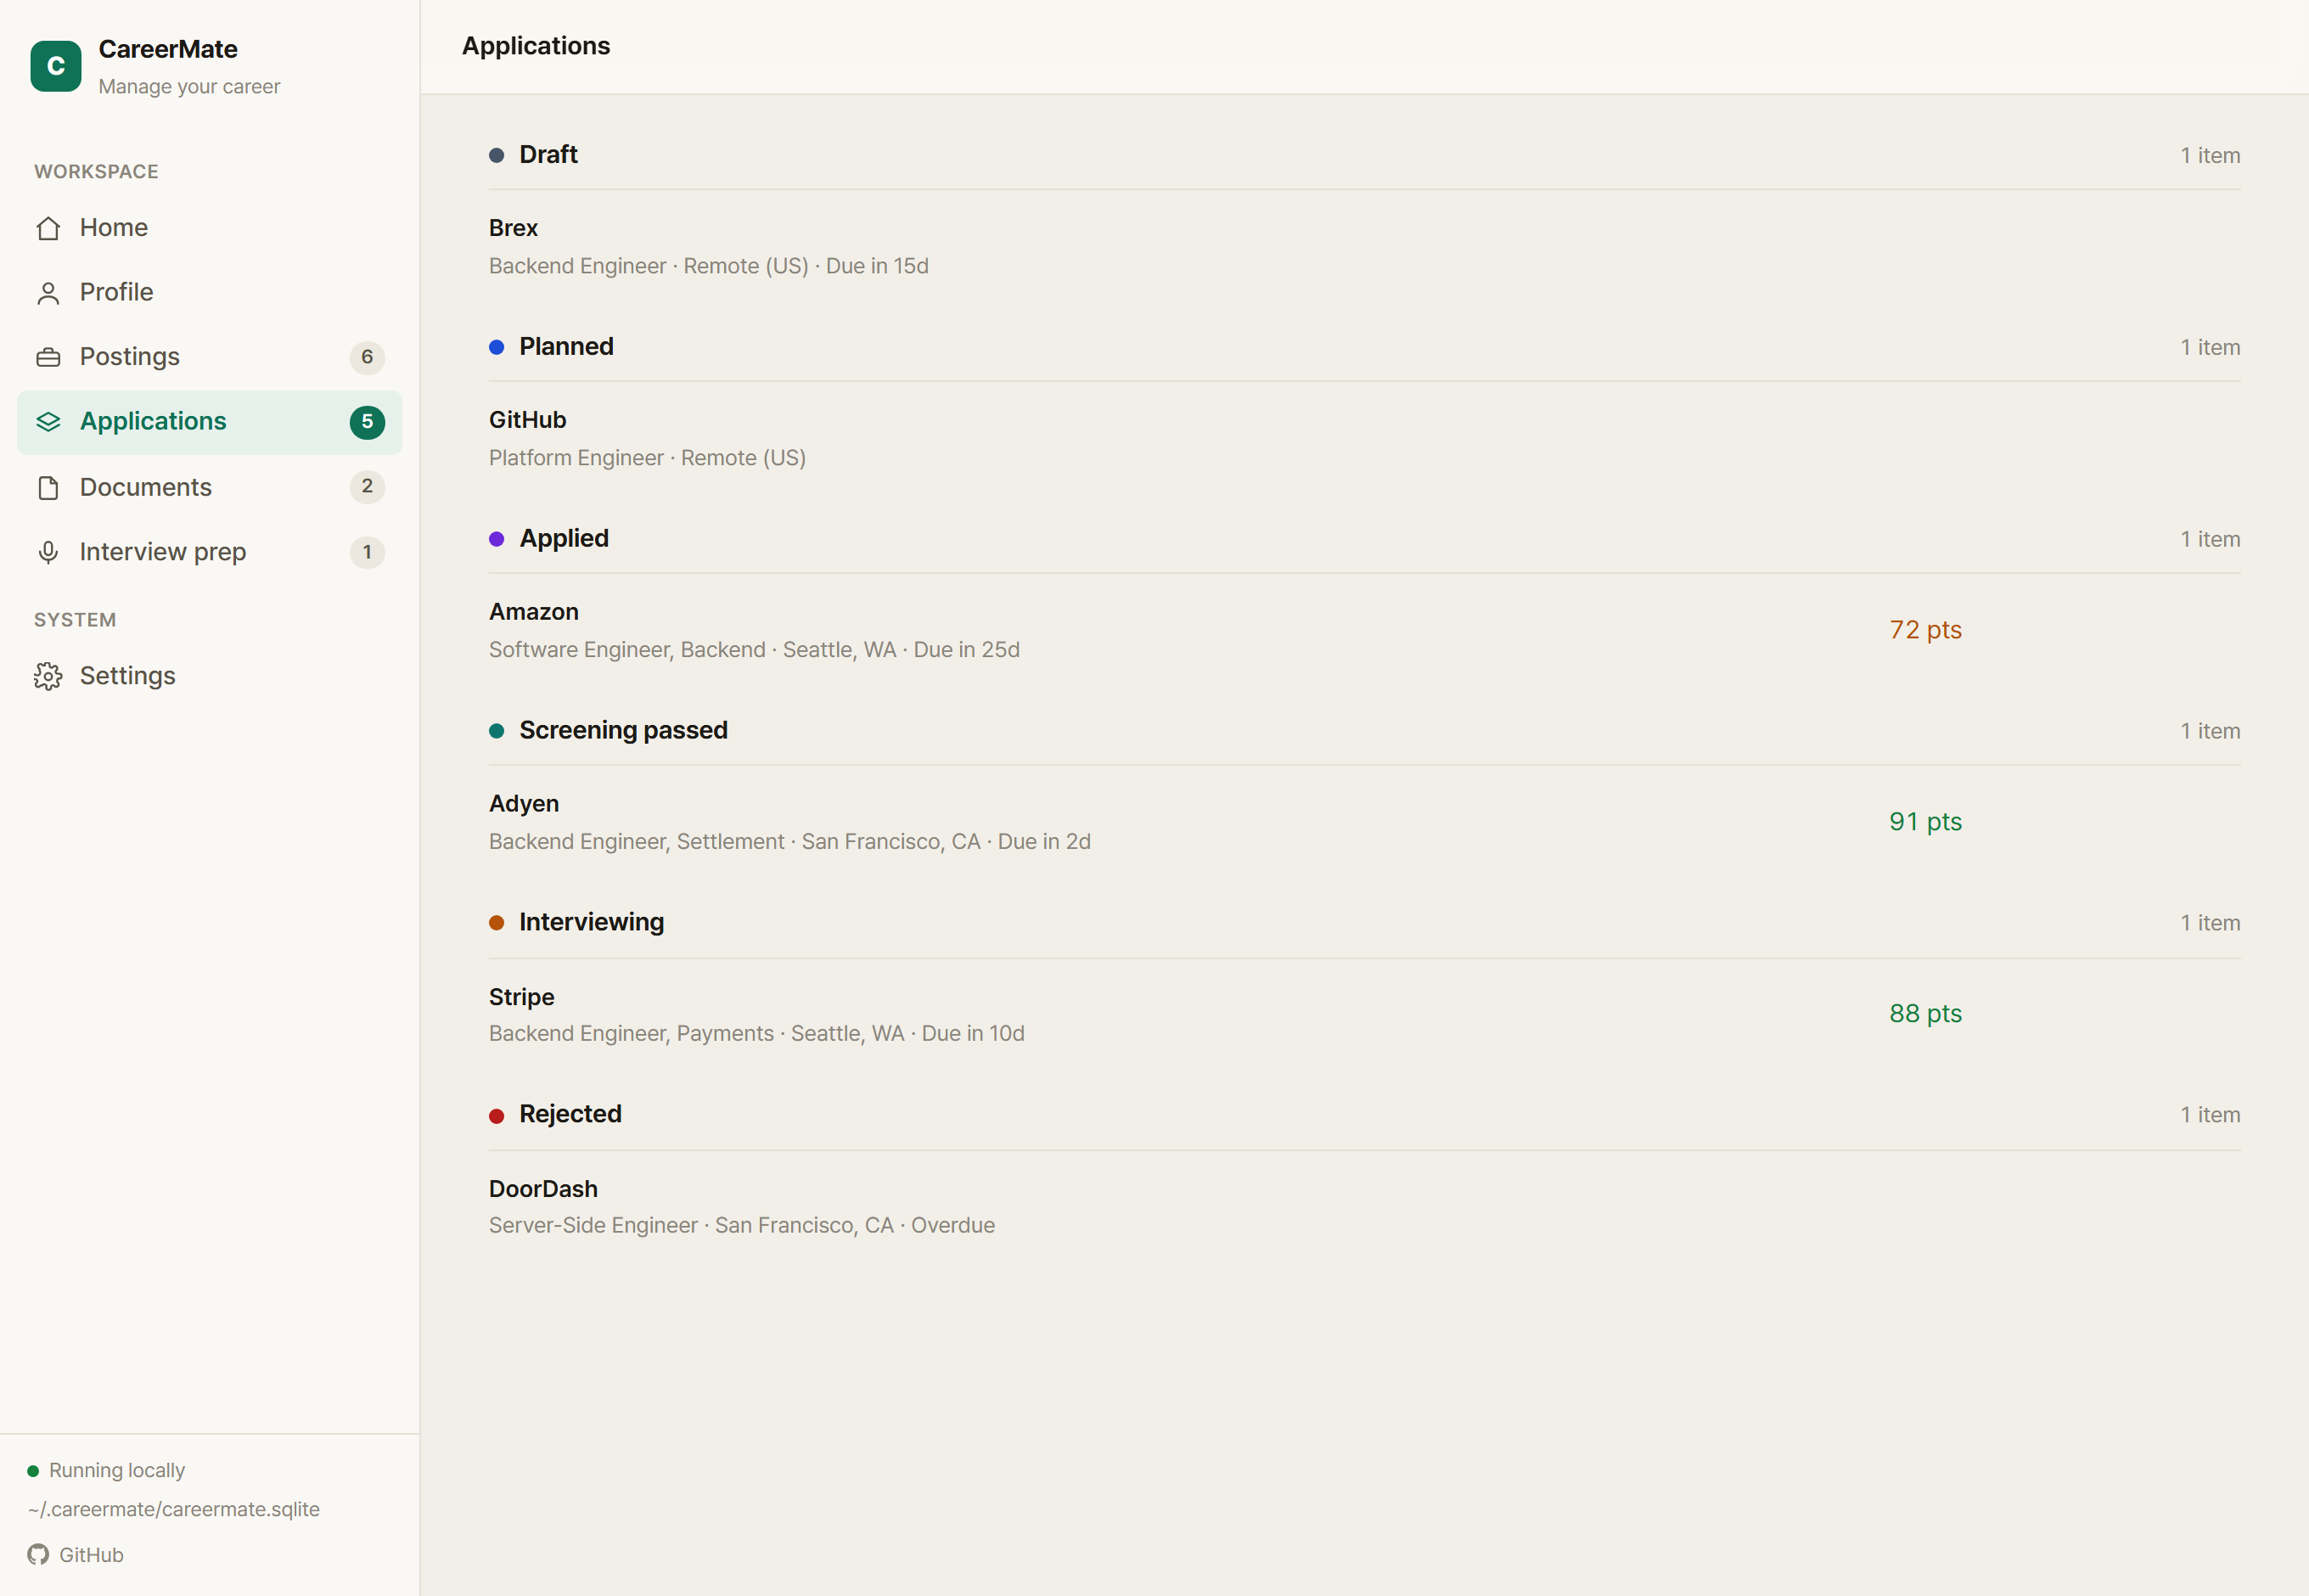Open the DoorDash application row

point(1364,1207)
